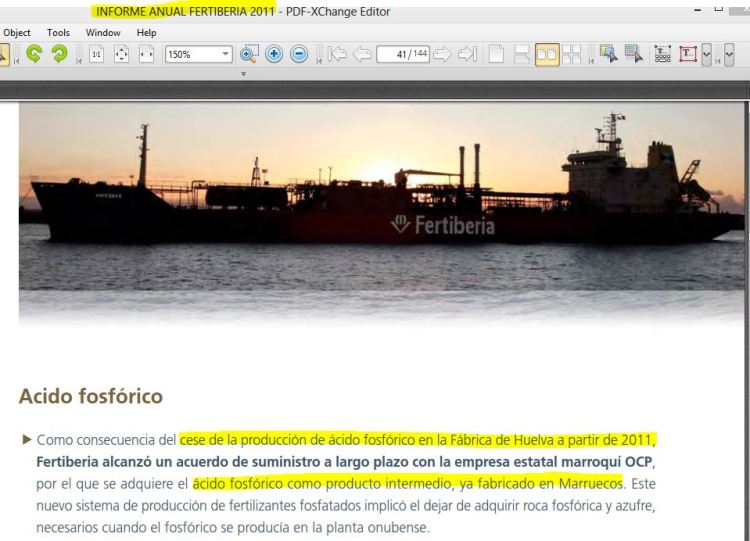Open the Tools menu
Viewport: 750px width, 541px height.
coord(59,33)
